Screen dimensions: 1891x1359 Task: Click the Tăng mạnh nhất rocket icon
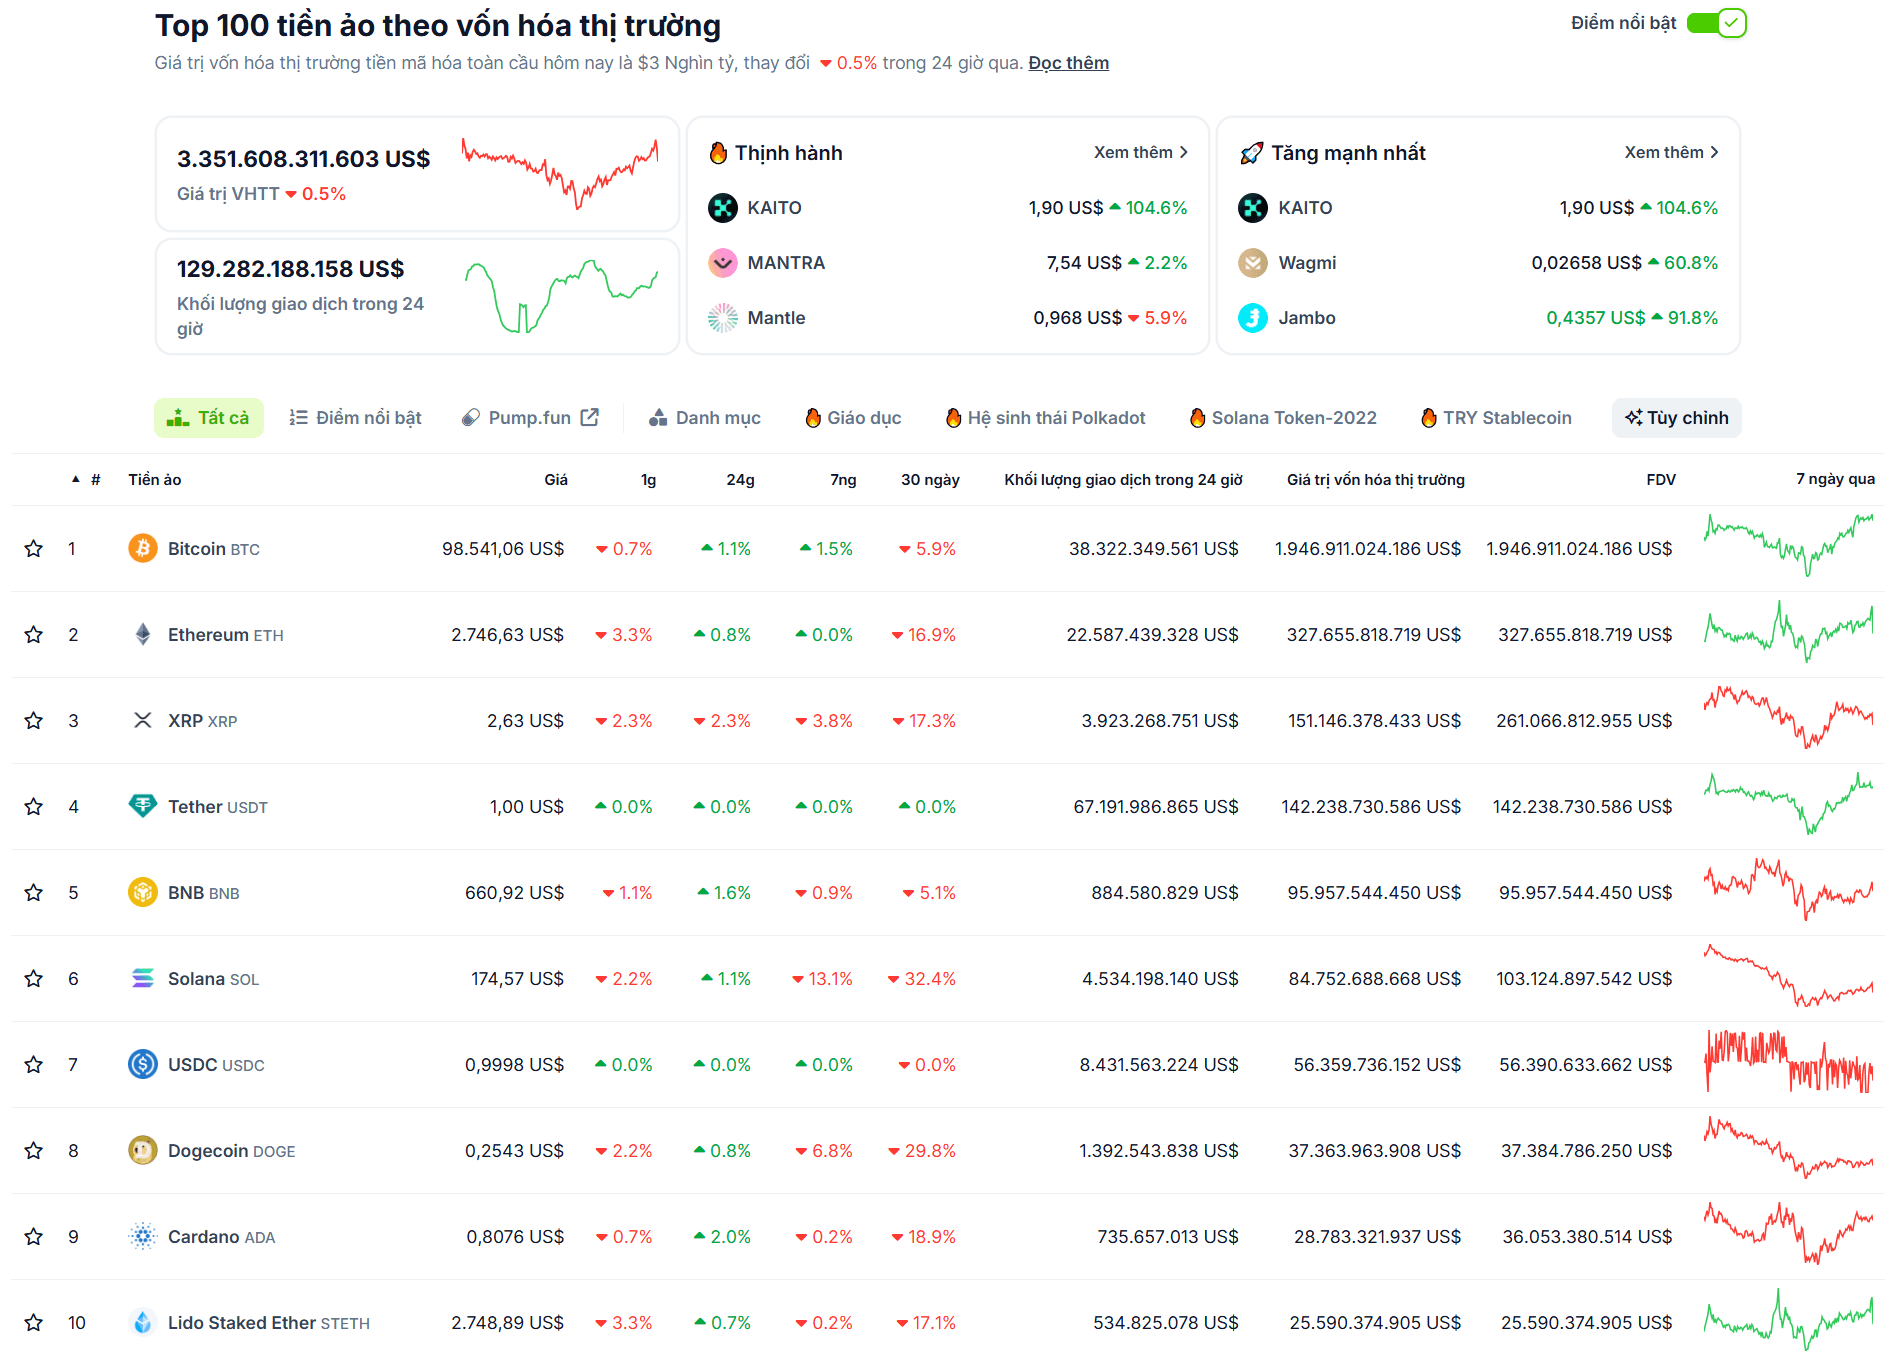(1251, 153)
